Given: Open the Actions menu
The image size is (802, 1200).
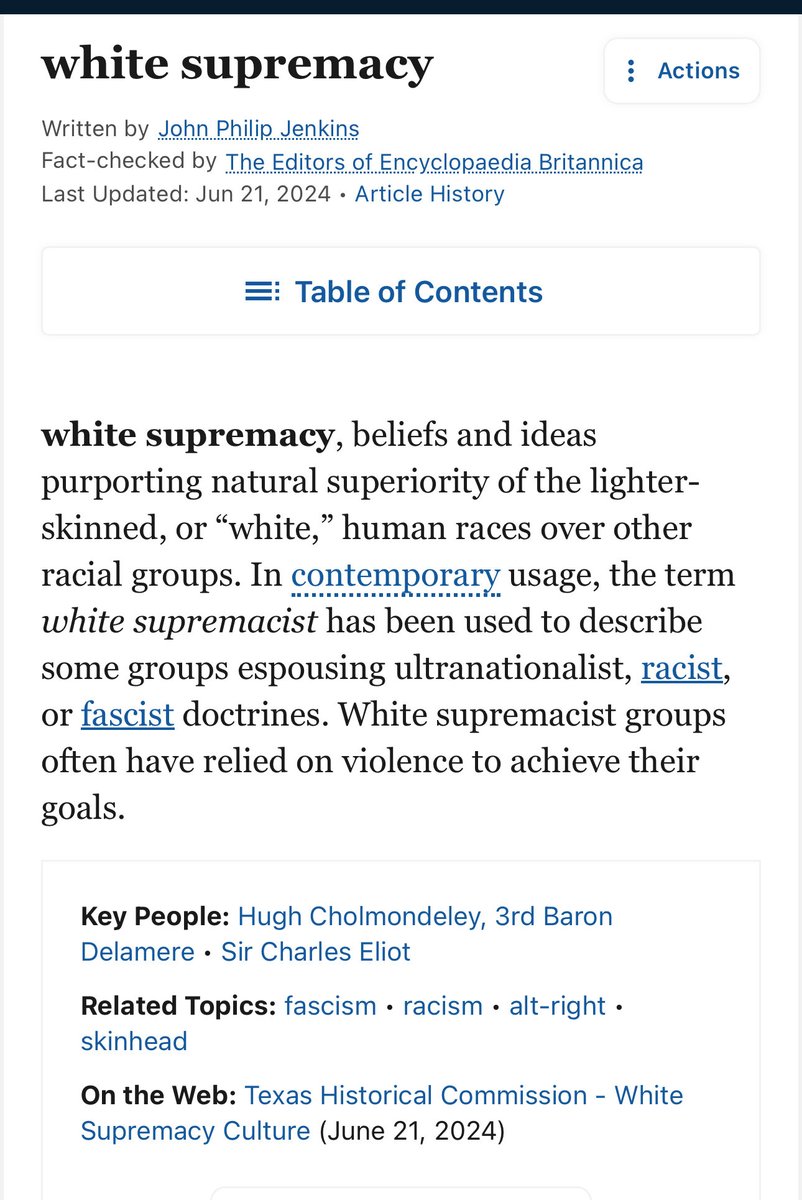Looking at the screenshot, I should pyautogui.click(x=681, y=71).
